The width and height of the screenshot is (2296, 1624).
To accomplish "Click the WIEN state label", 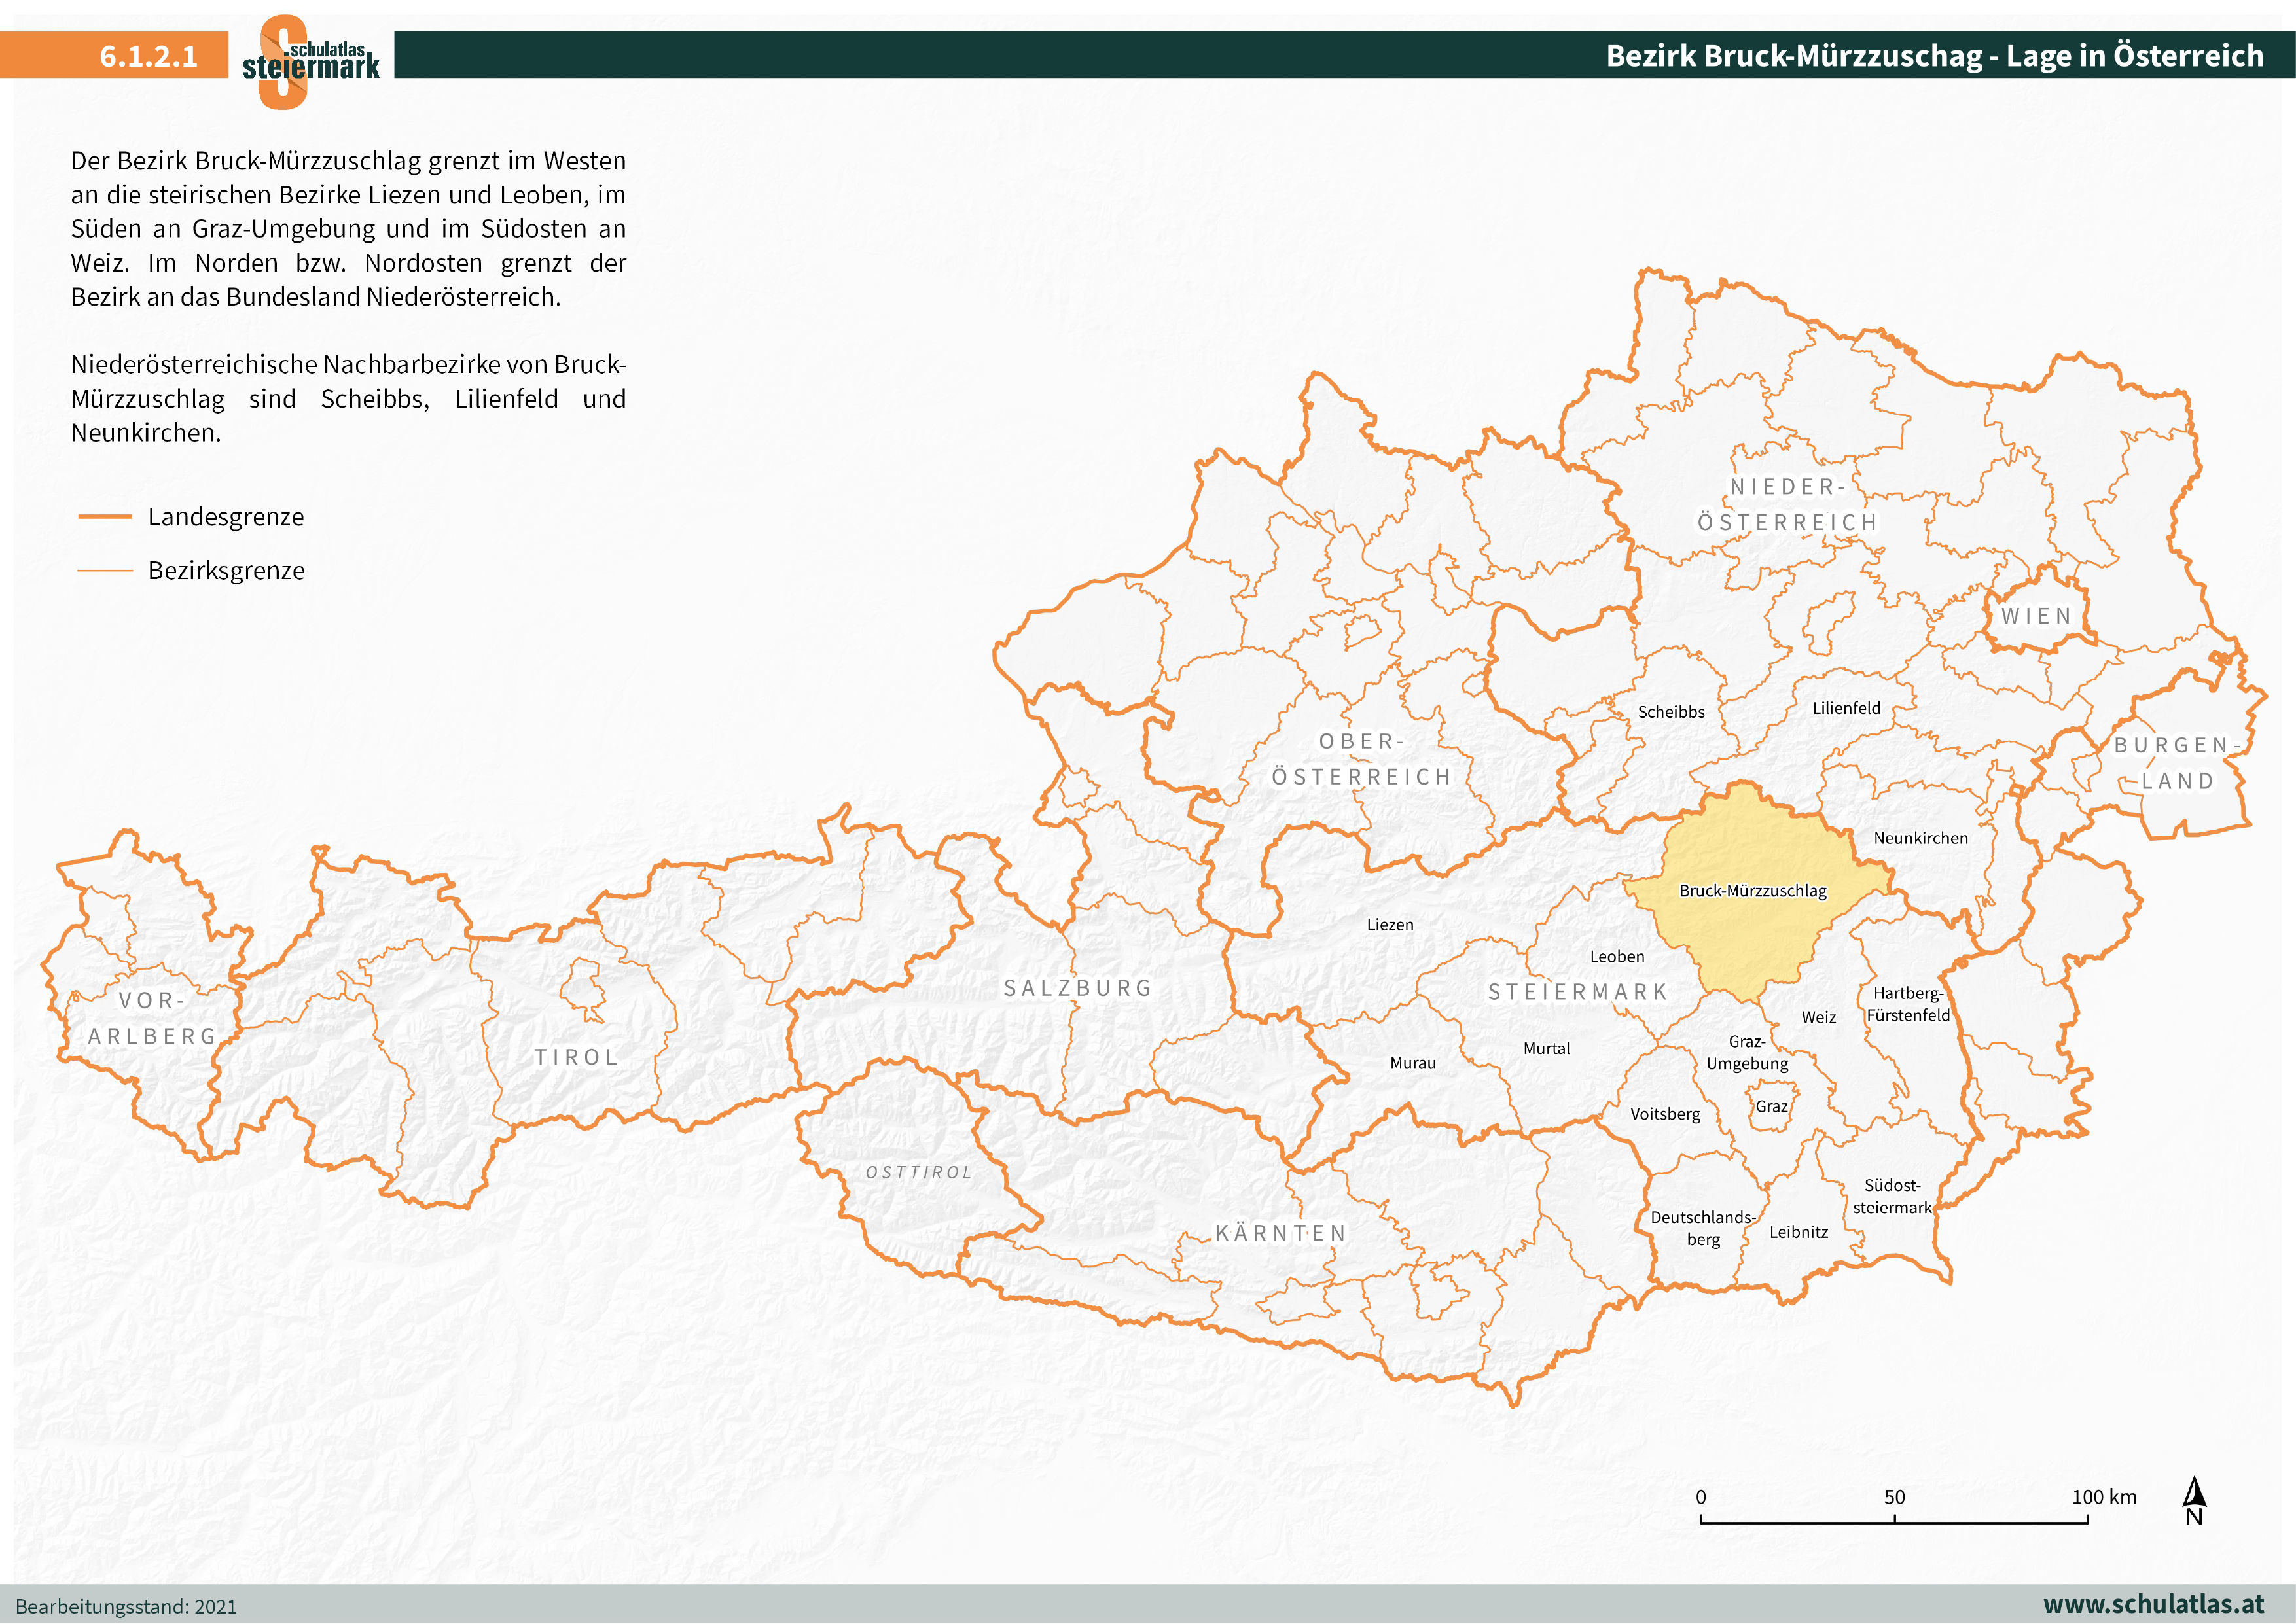I will click(2036, 617).
